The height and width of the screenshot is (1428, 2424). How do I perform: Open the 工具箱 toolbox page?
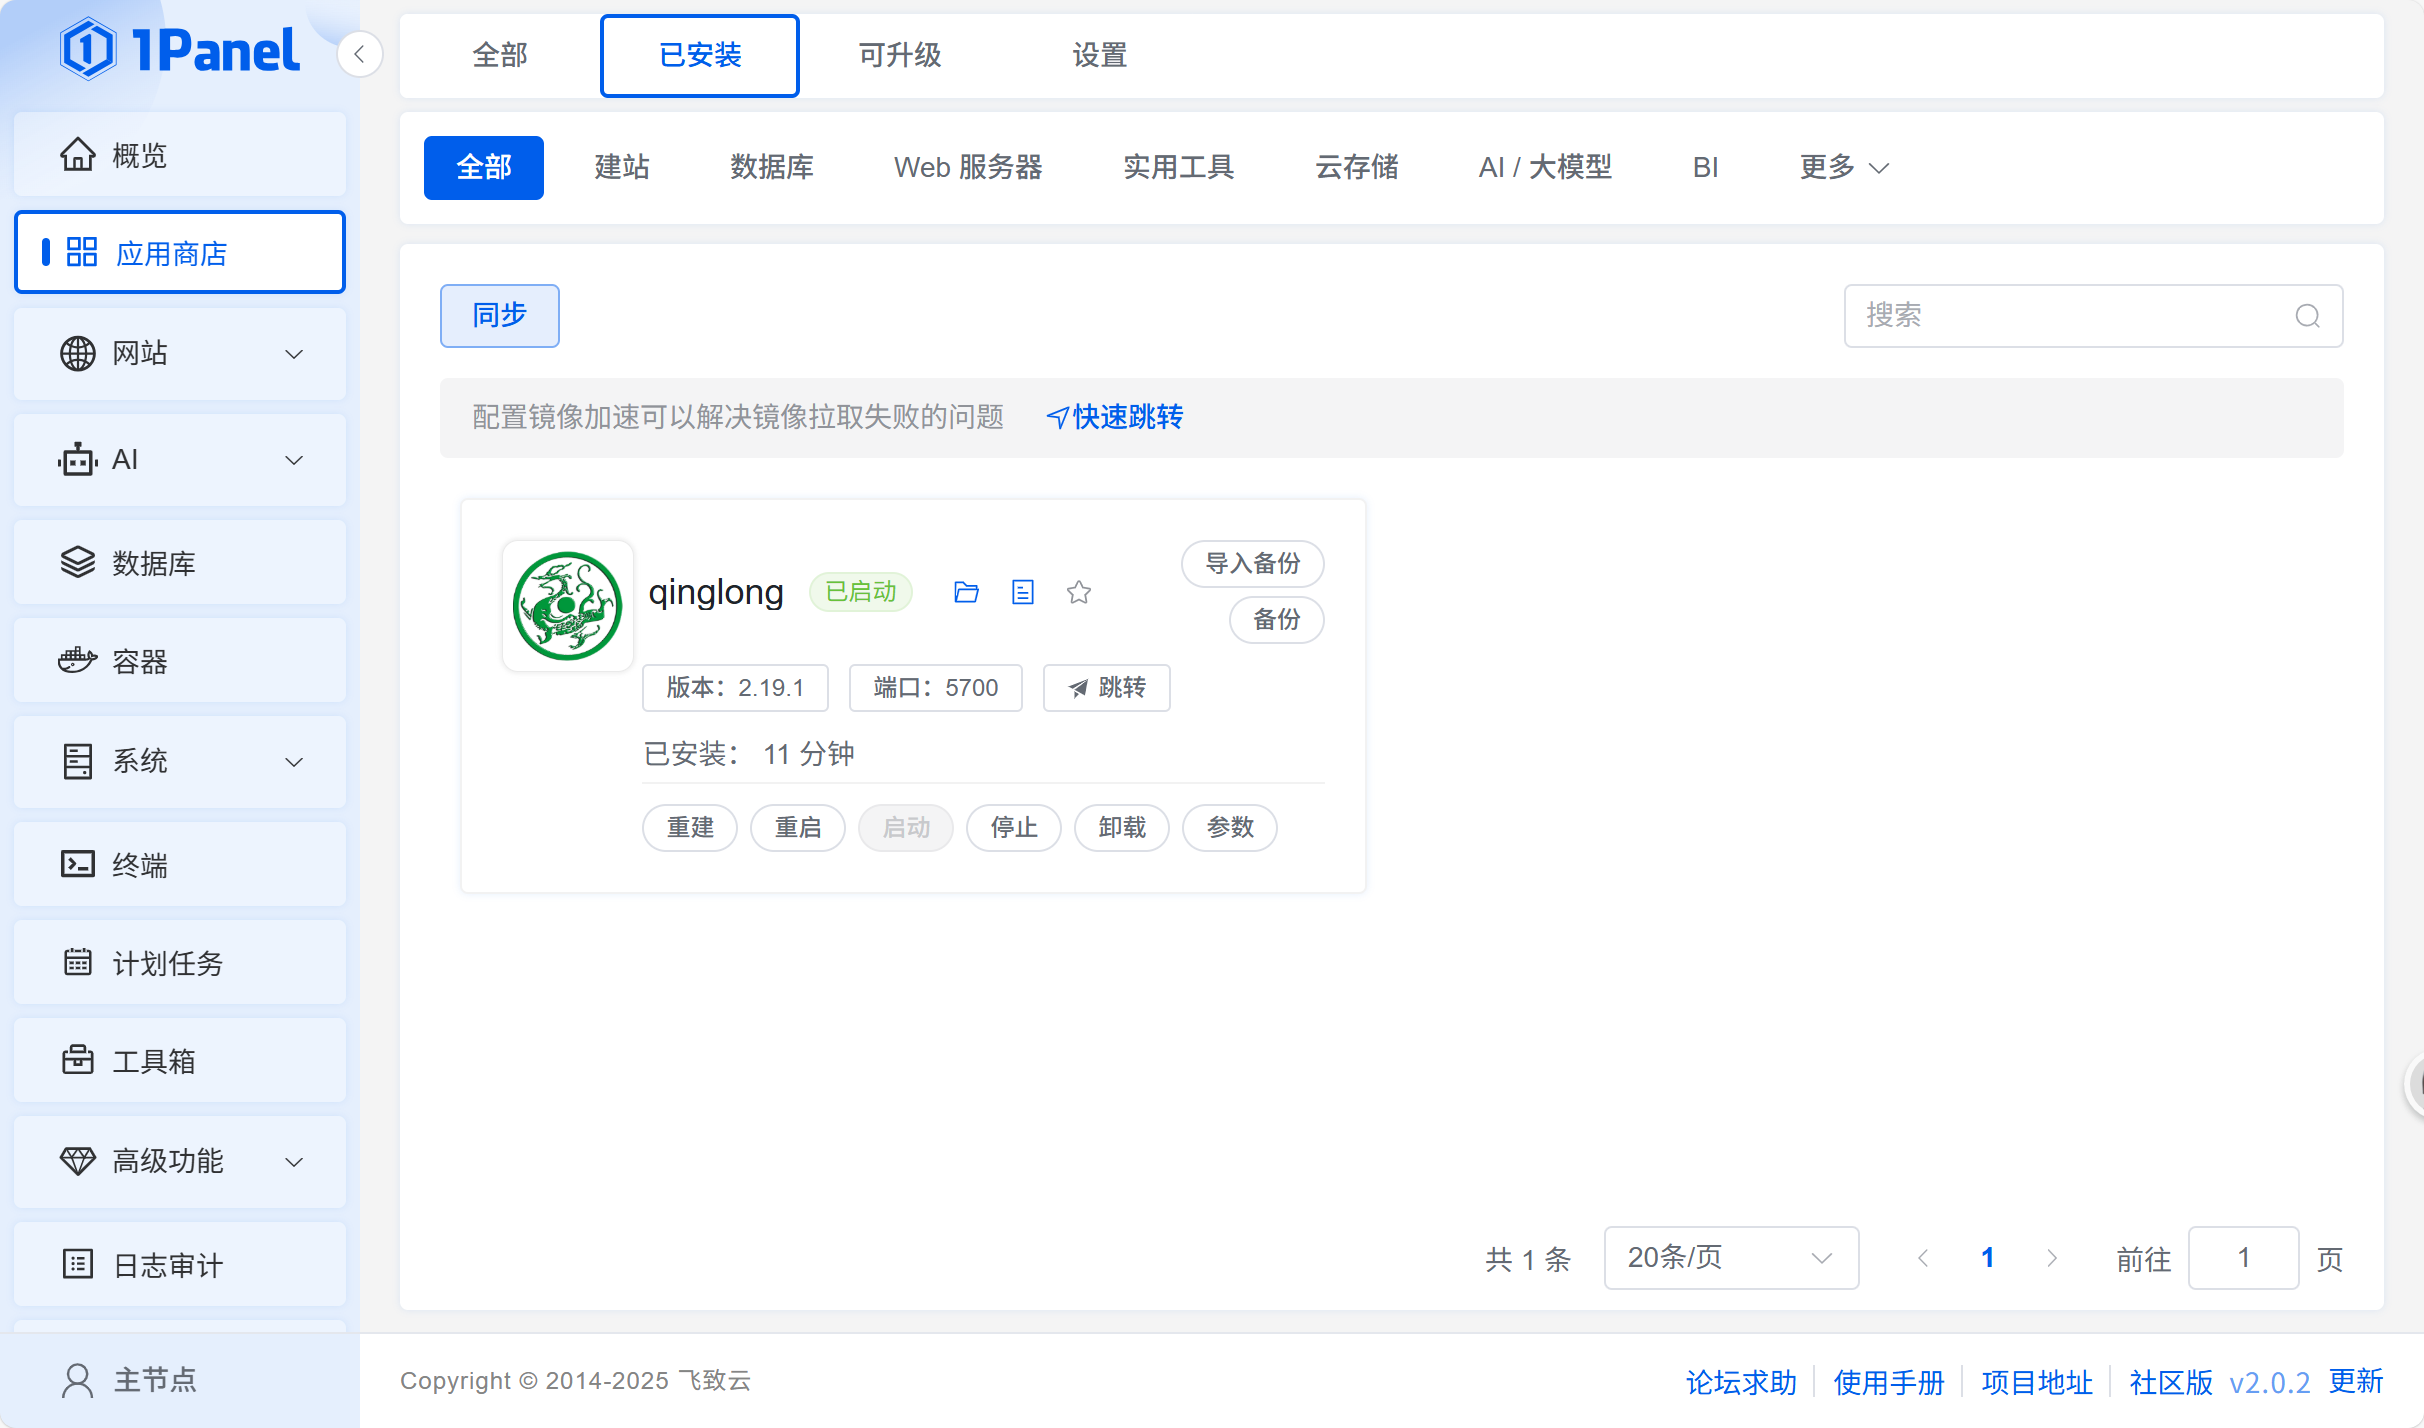pos(180,1061)
